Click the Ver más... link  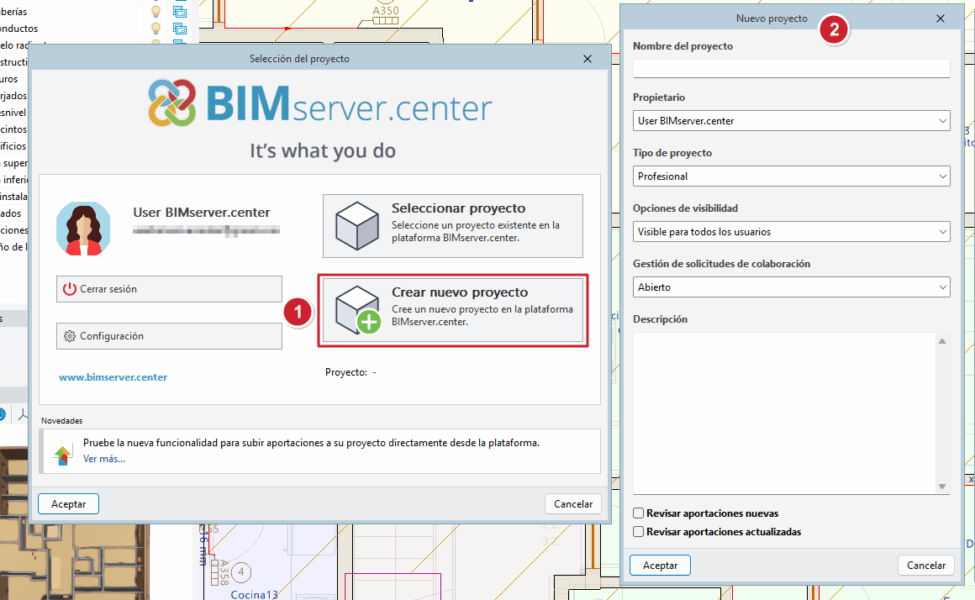104,459
